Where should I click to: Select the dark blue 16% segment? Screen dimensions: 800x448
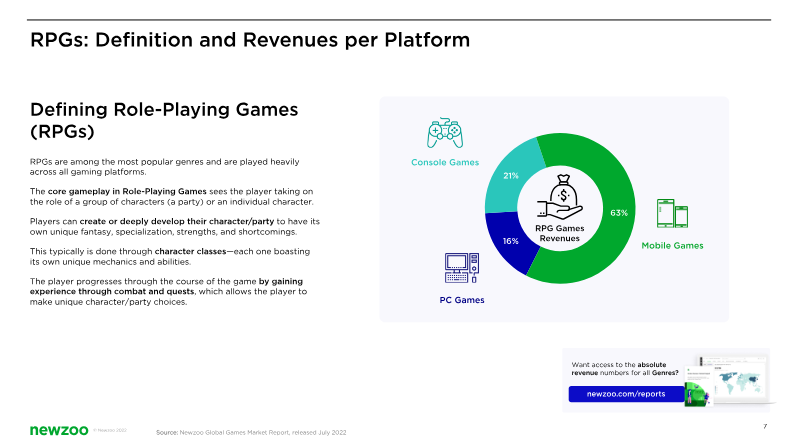click(x=510, y=242)
